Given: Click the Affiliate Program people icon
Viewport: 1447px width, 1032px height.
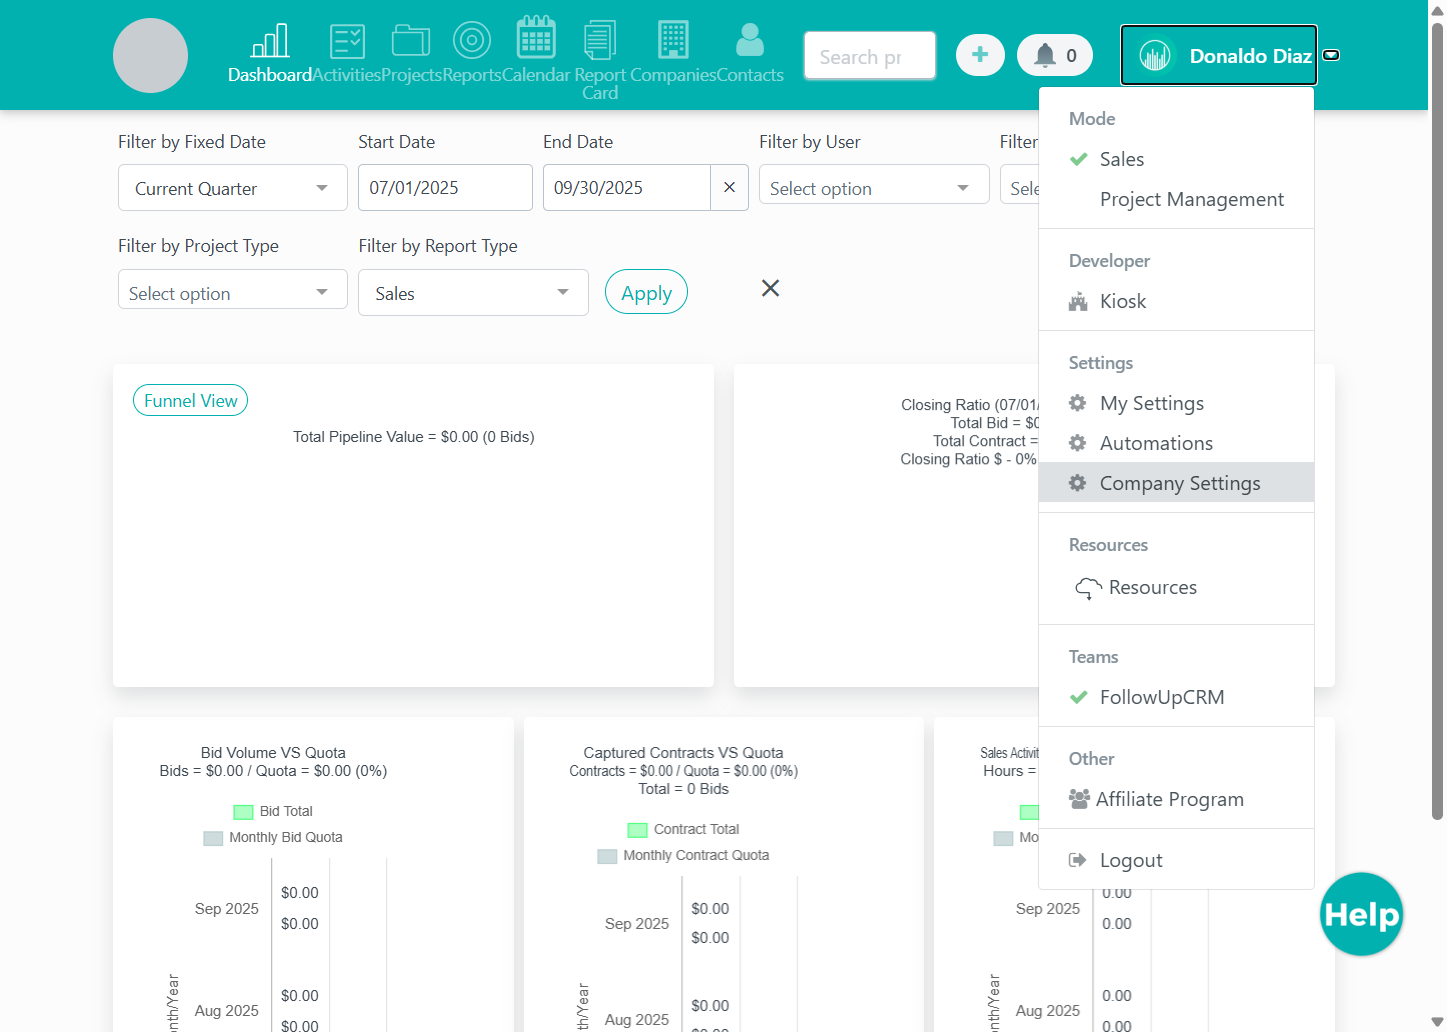Looking at the screenshot, I should [1079, 799].
